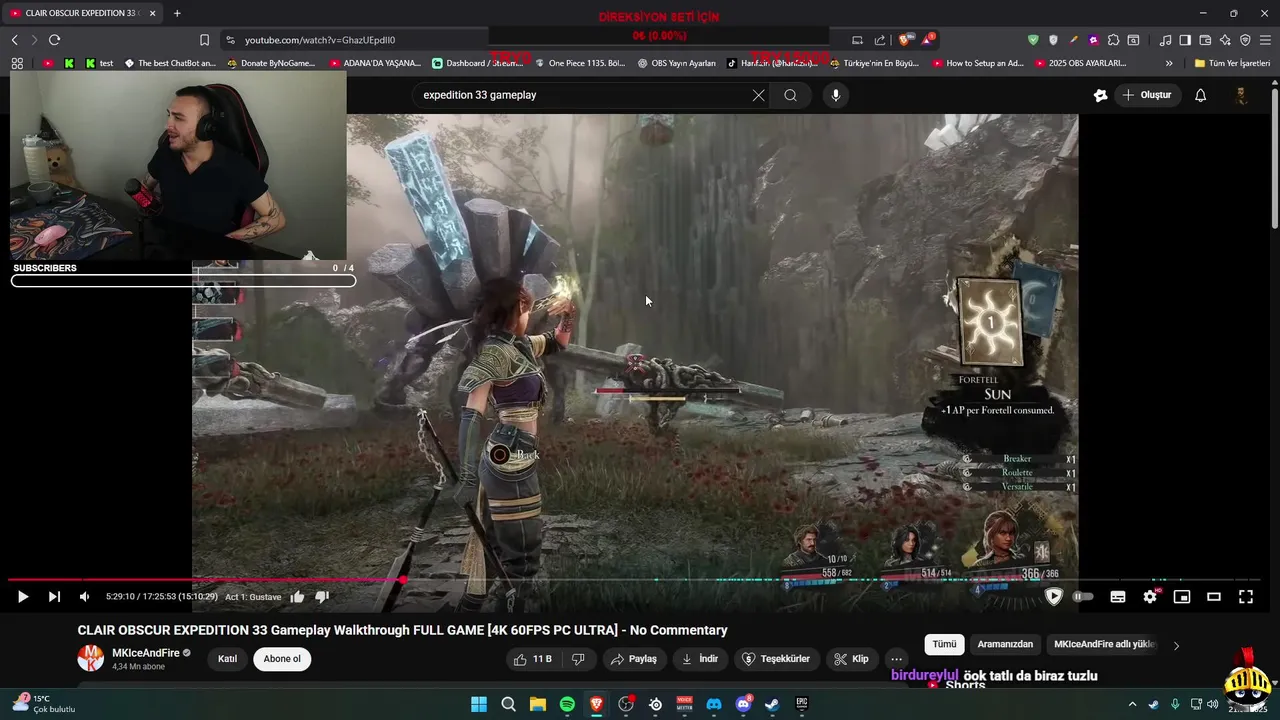Open 'How to Setup an Ad...' bookmark

pyautogui.click(x=978, y=63)
